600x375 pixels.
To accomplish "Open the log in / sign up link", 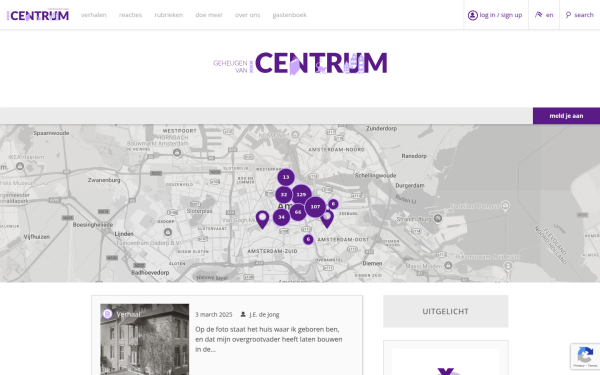I will (501, 15).
